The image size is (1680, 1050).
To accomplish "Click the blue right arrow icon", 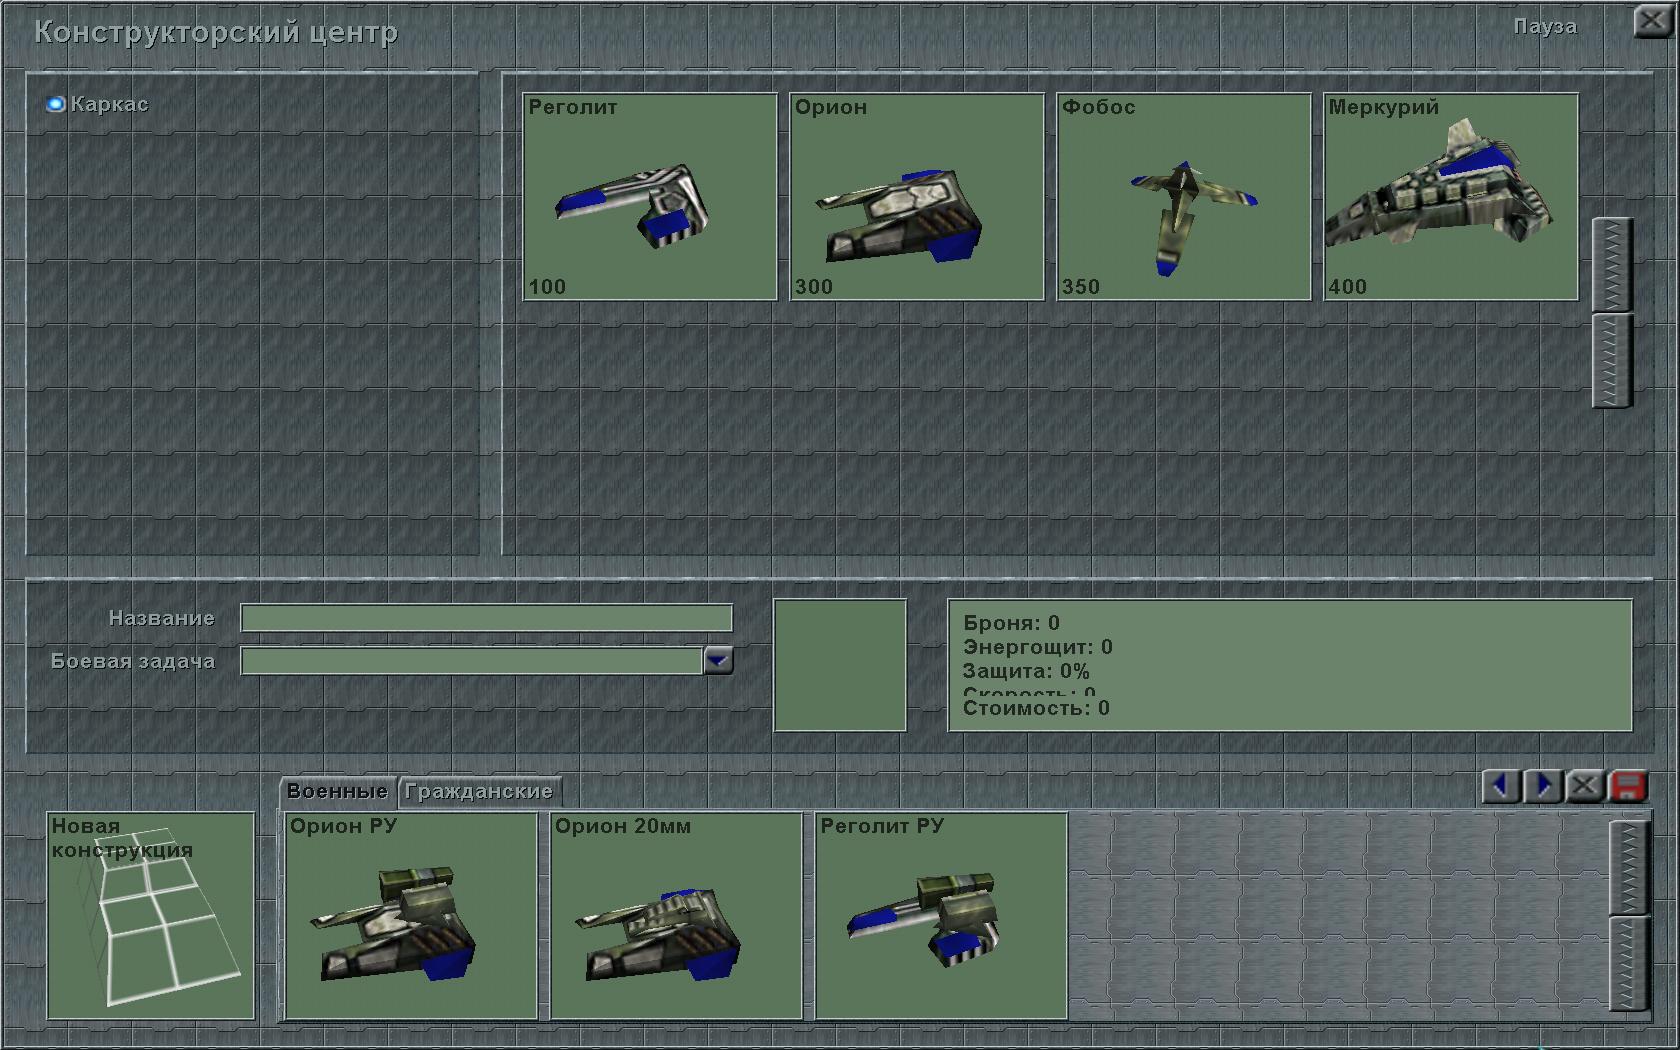I will pos(1543,787).
